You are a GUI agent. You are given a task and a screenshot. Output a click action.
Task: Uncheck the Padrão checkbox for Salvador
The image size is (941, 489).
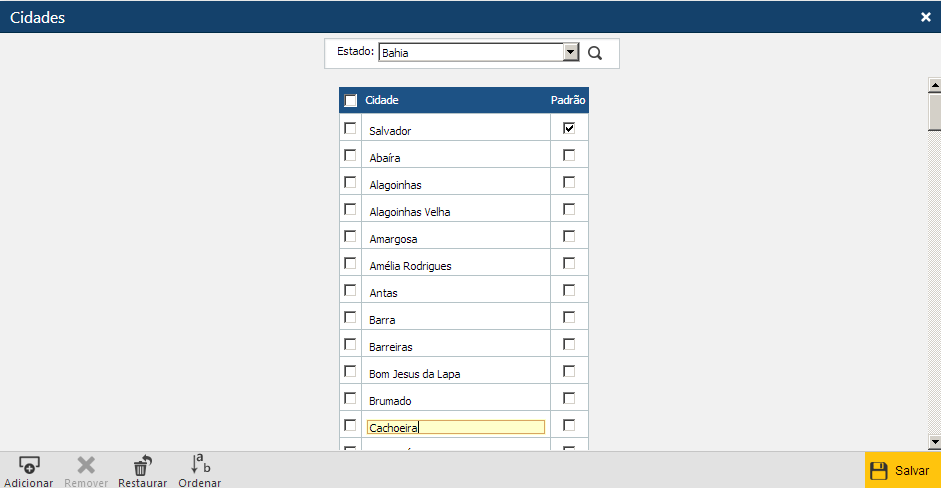tap(569, 129)
